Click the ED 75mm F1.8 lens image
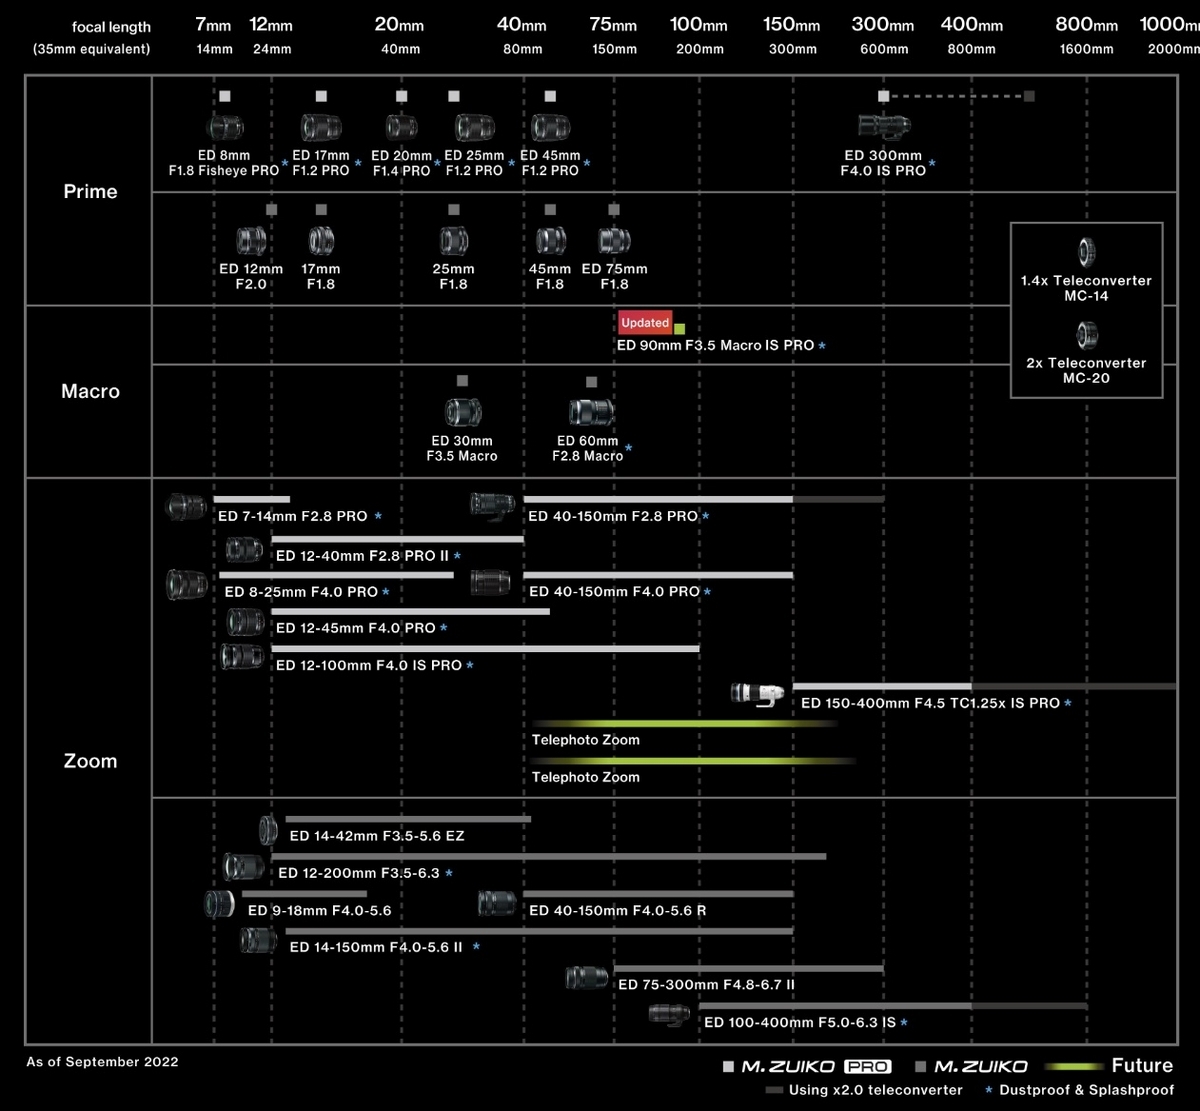 614,241
